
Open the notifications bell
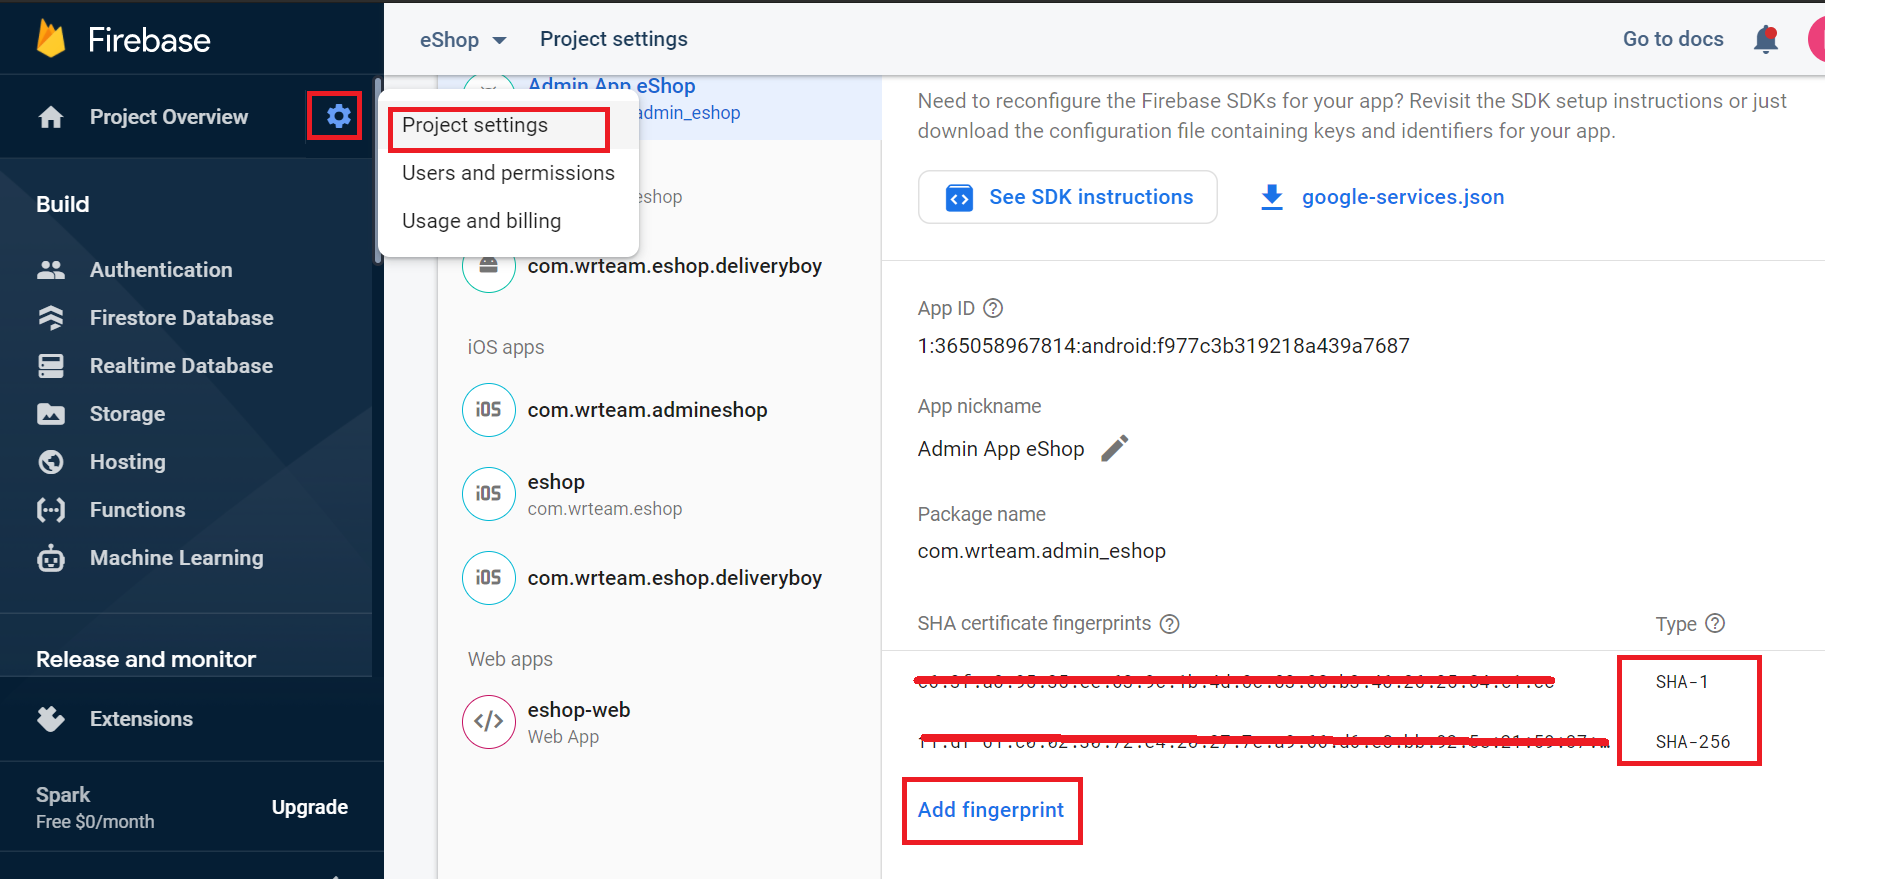1766,39
